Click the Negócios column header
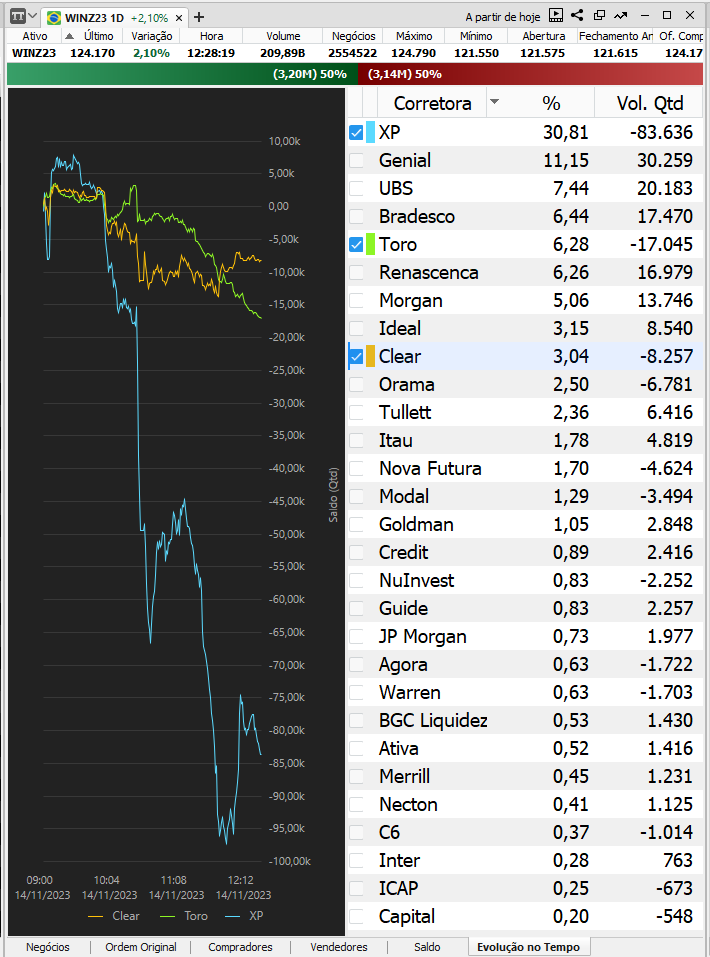This screenshot has width=710, height=957. point(354,36)
